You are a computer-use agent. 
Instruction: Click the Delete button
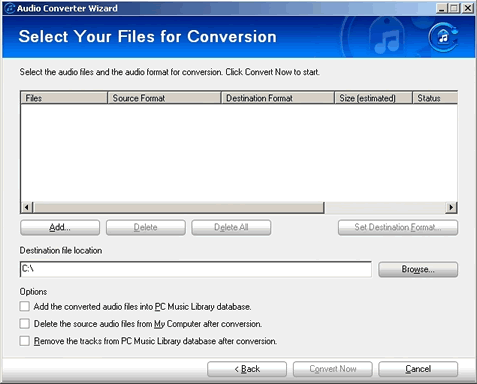pyautogui.click(x=146, y=227)
